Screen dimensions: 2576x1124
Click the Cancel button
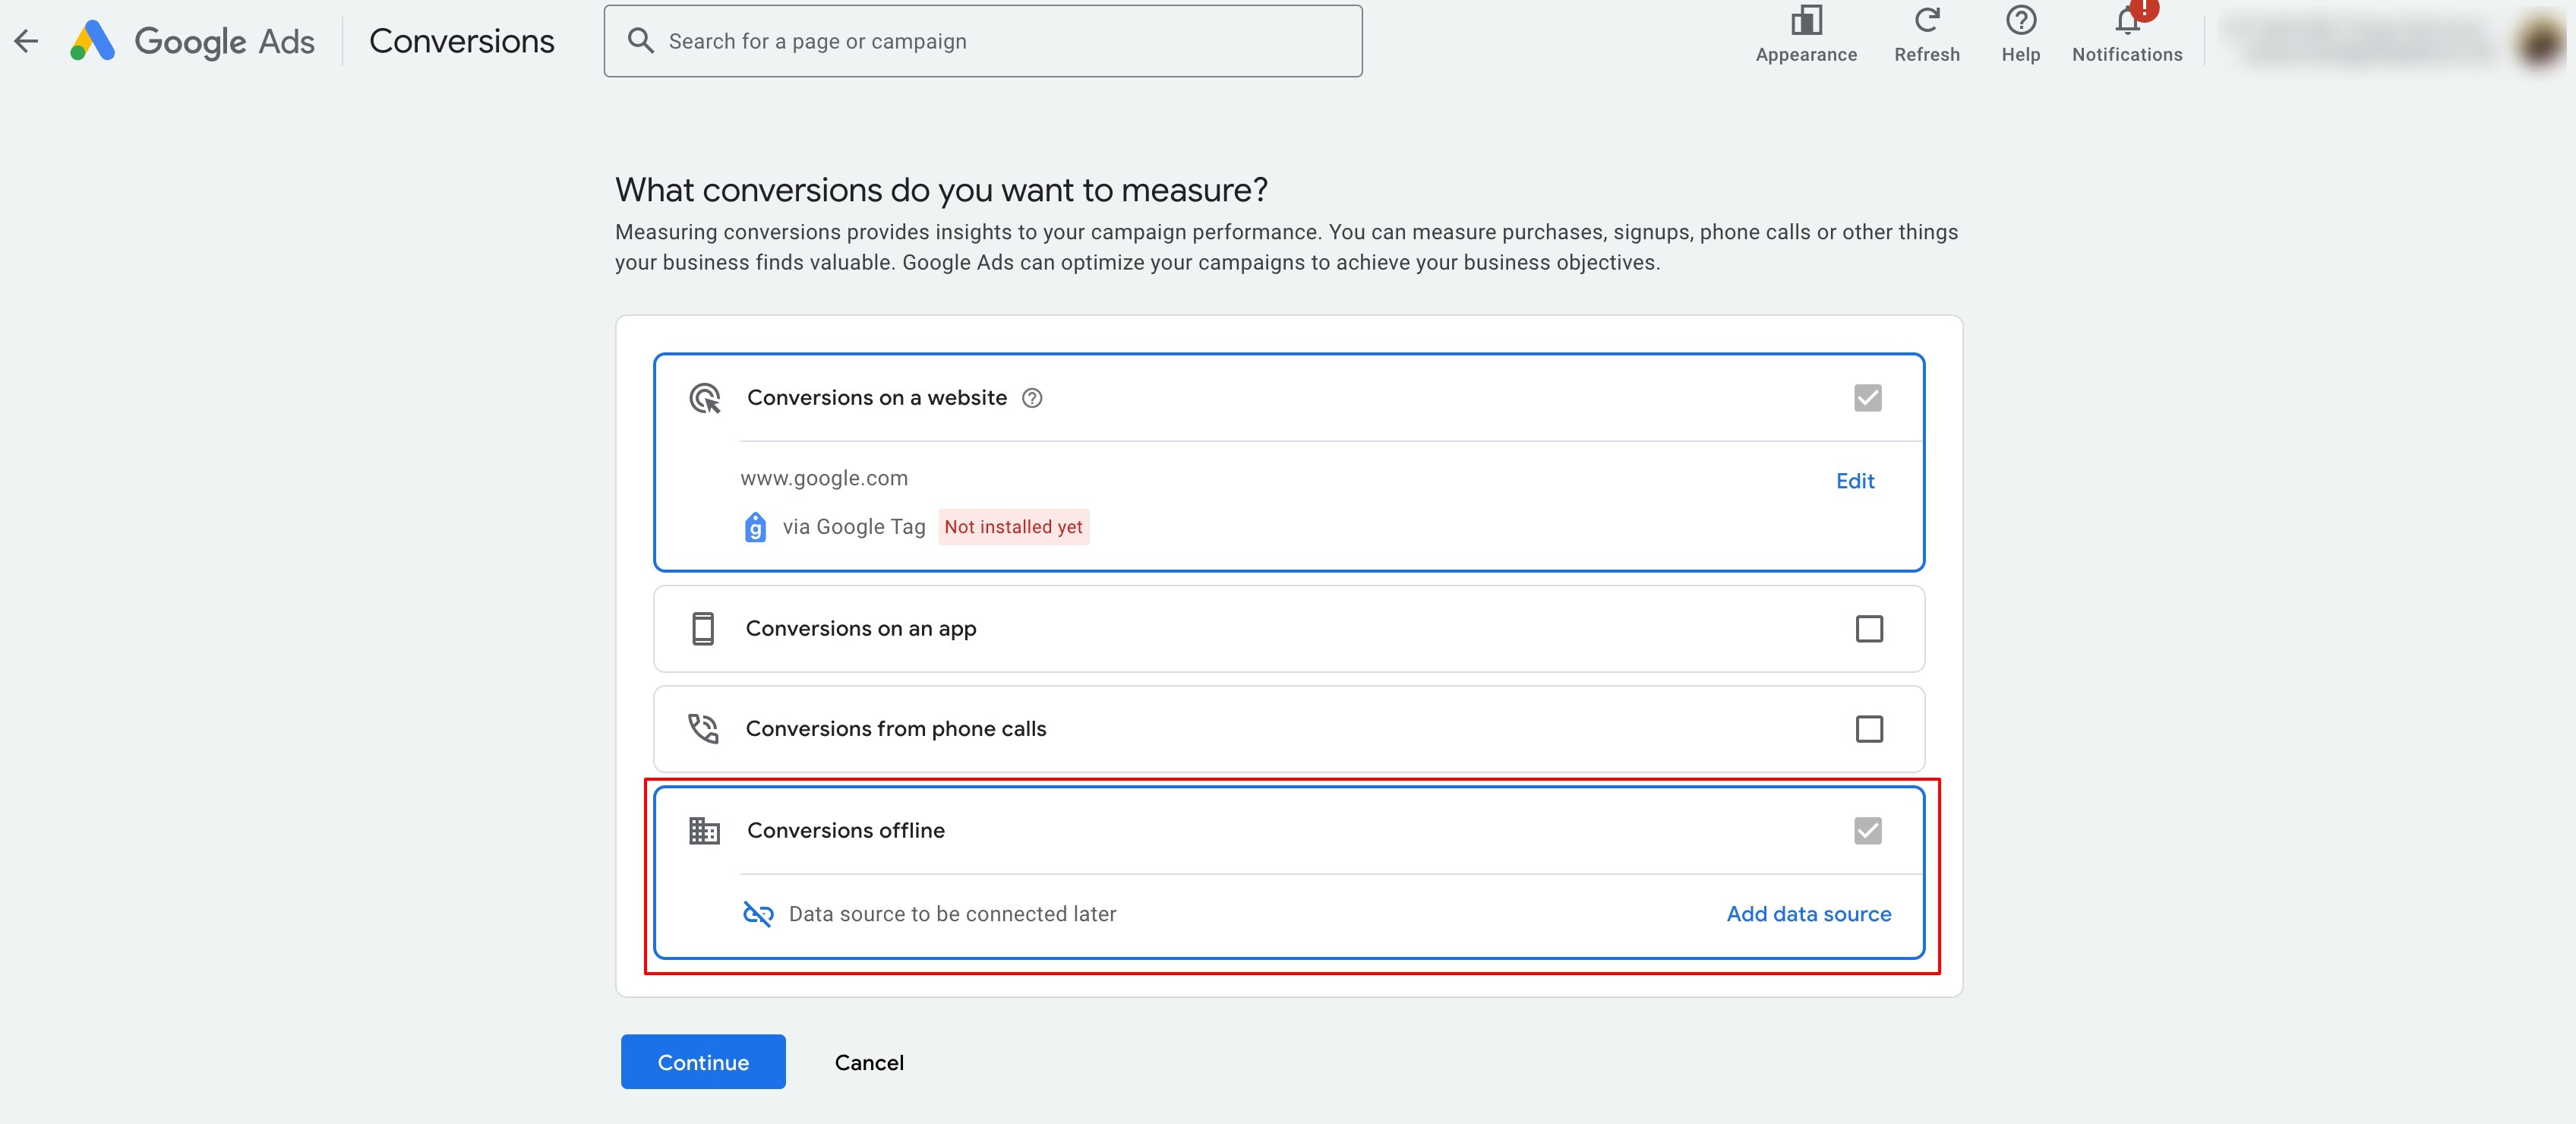pyautogui.click(x=869, y=1062)
